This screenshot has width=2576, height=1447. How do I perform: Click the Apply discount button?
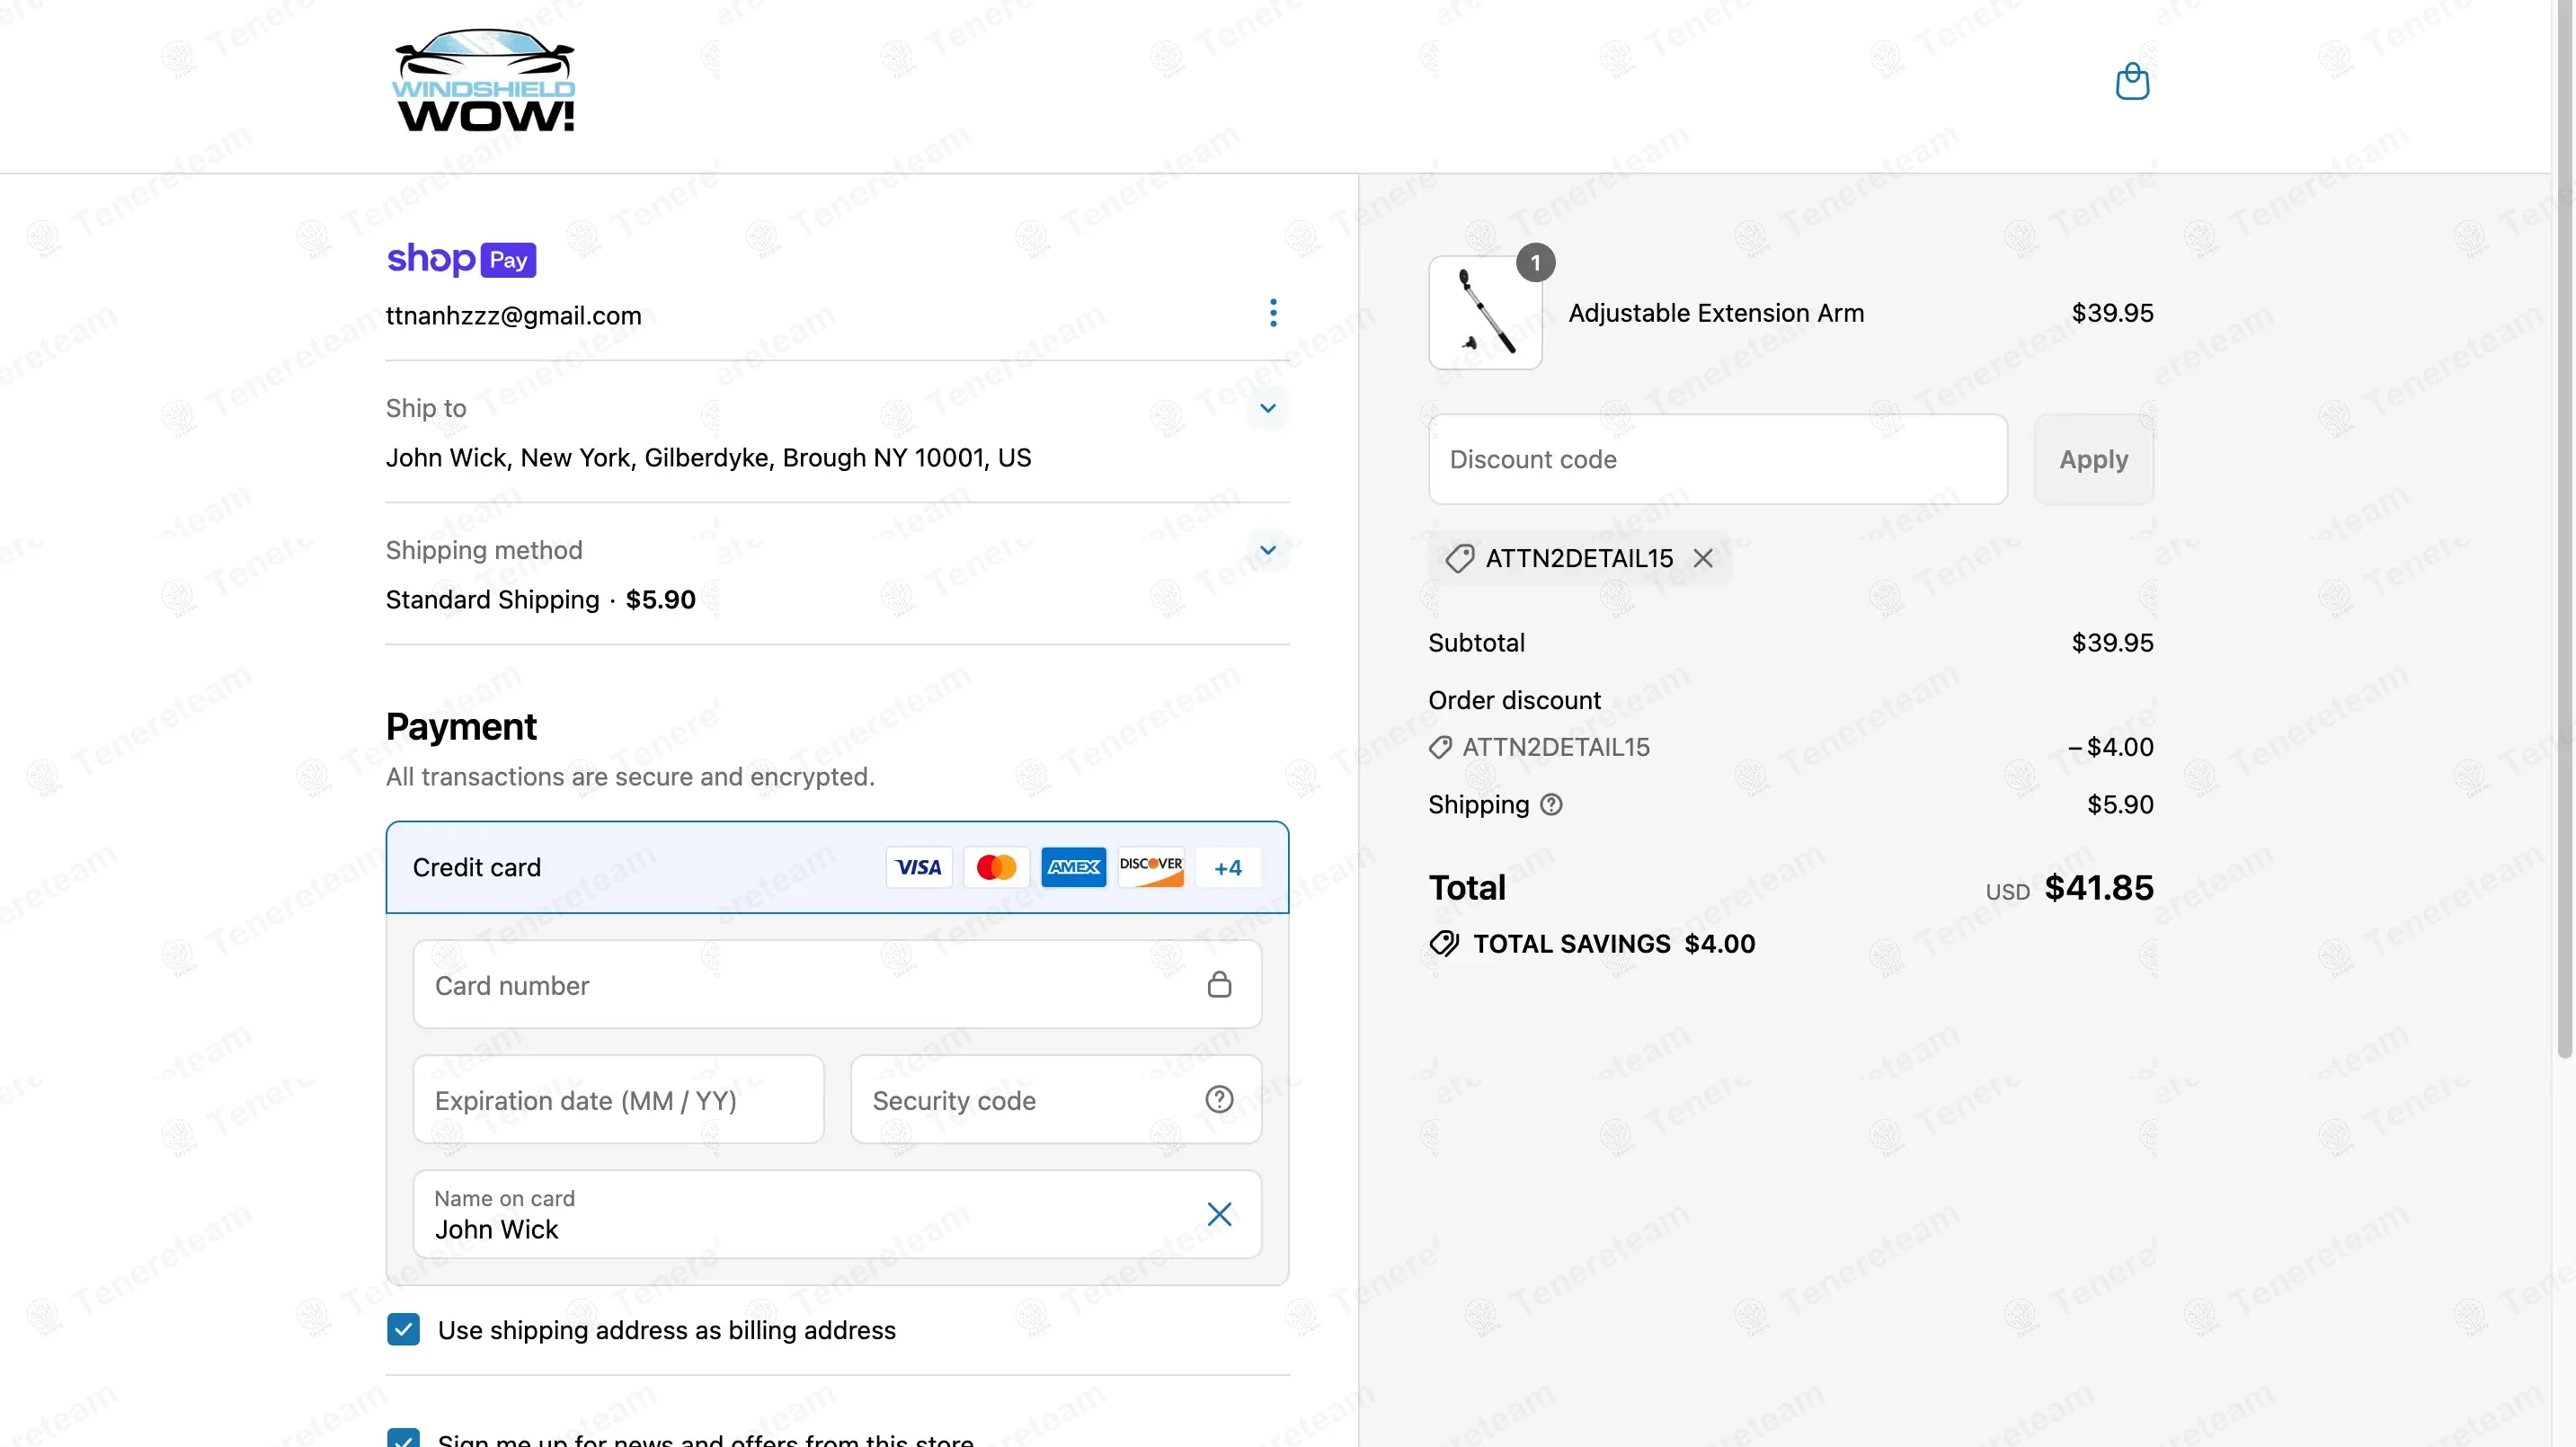click(x=2092, y=460)
